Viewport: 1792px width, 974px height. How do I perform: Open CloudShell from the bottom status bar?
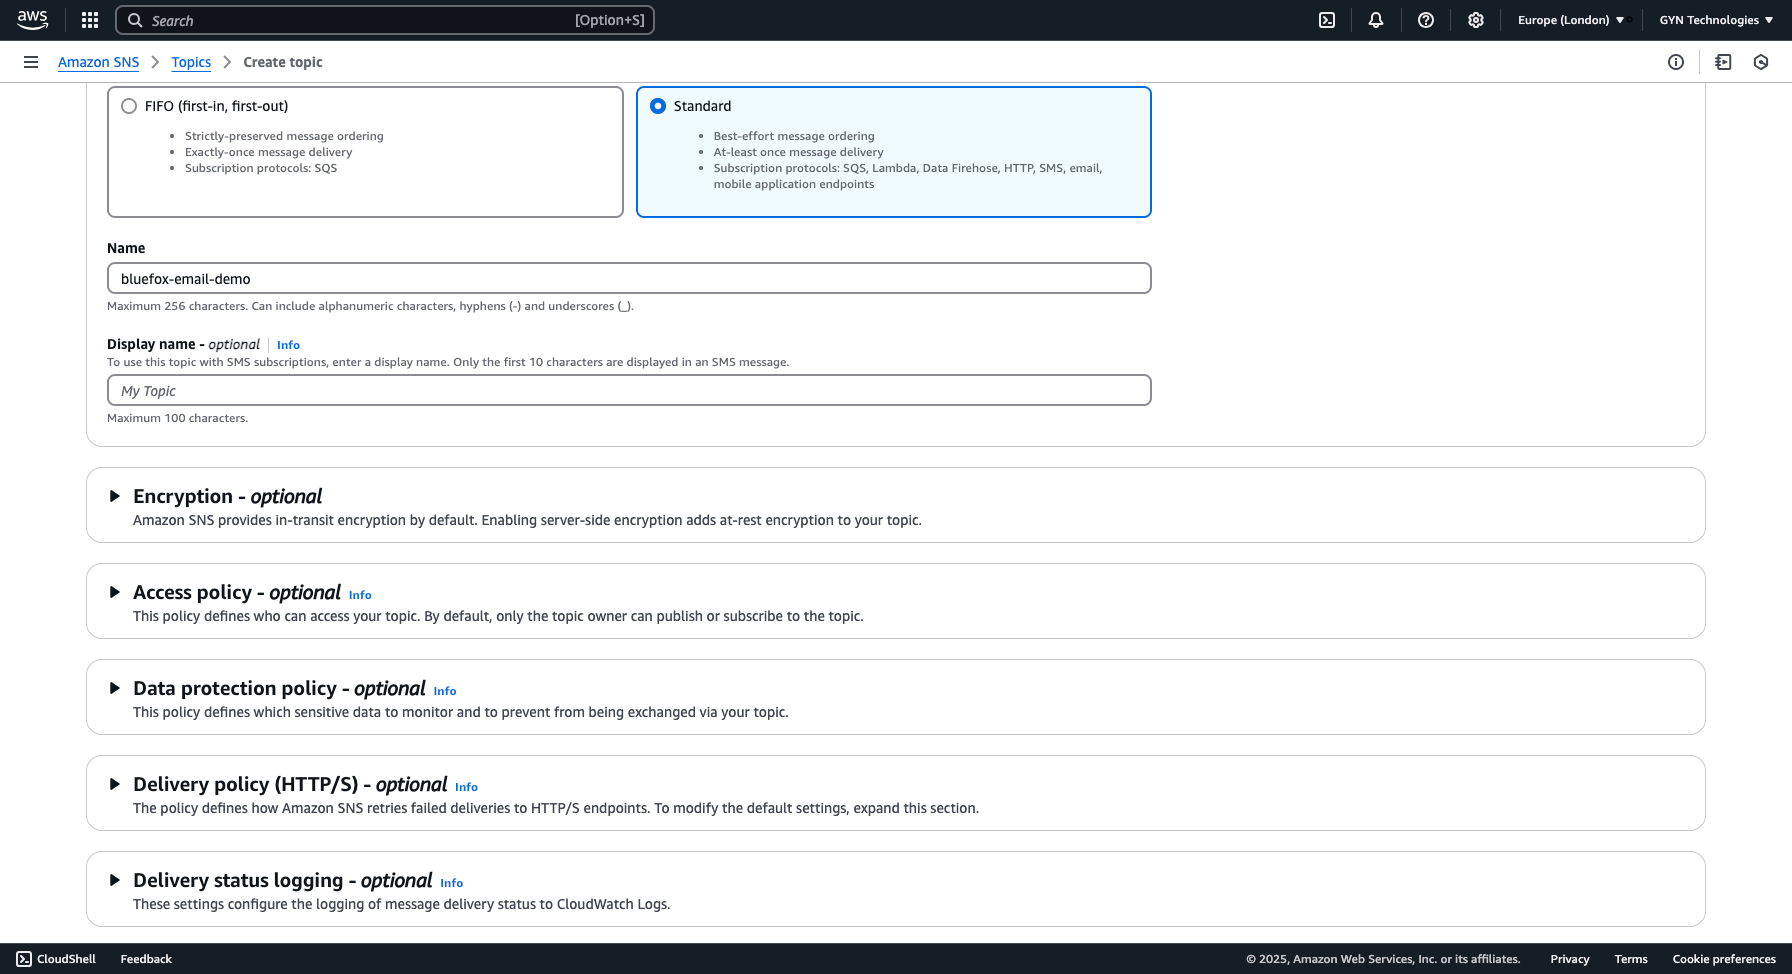coord(56,958)
